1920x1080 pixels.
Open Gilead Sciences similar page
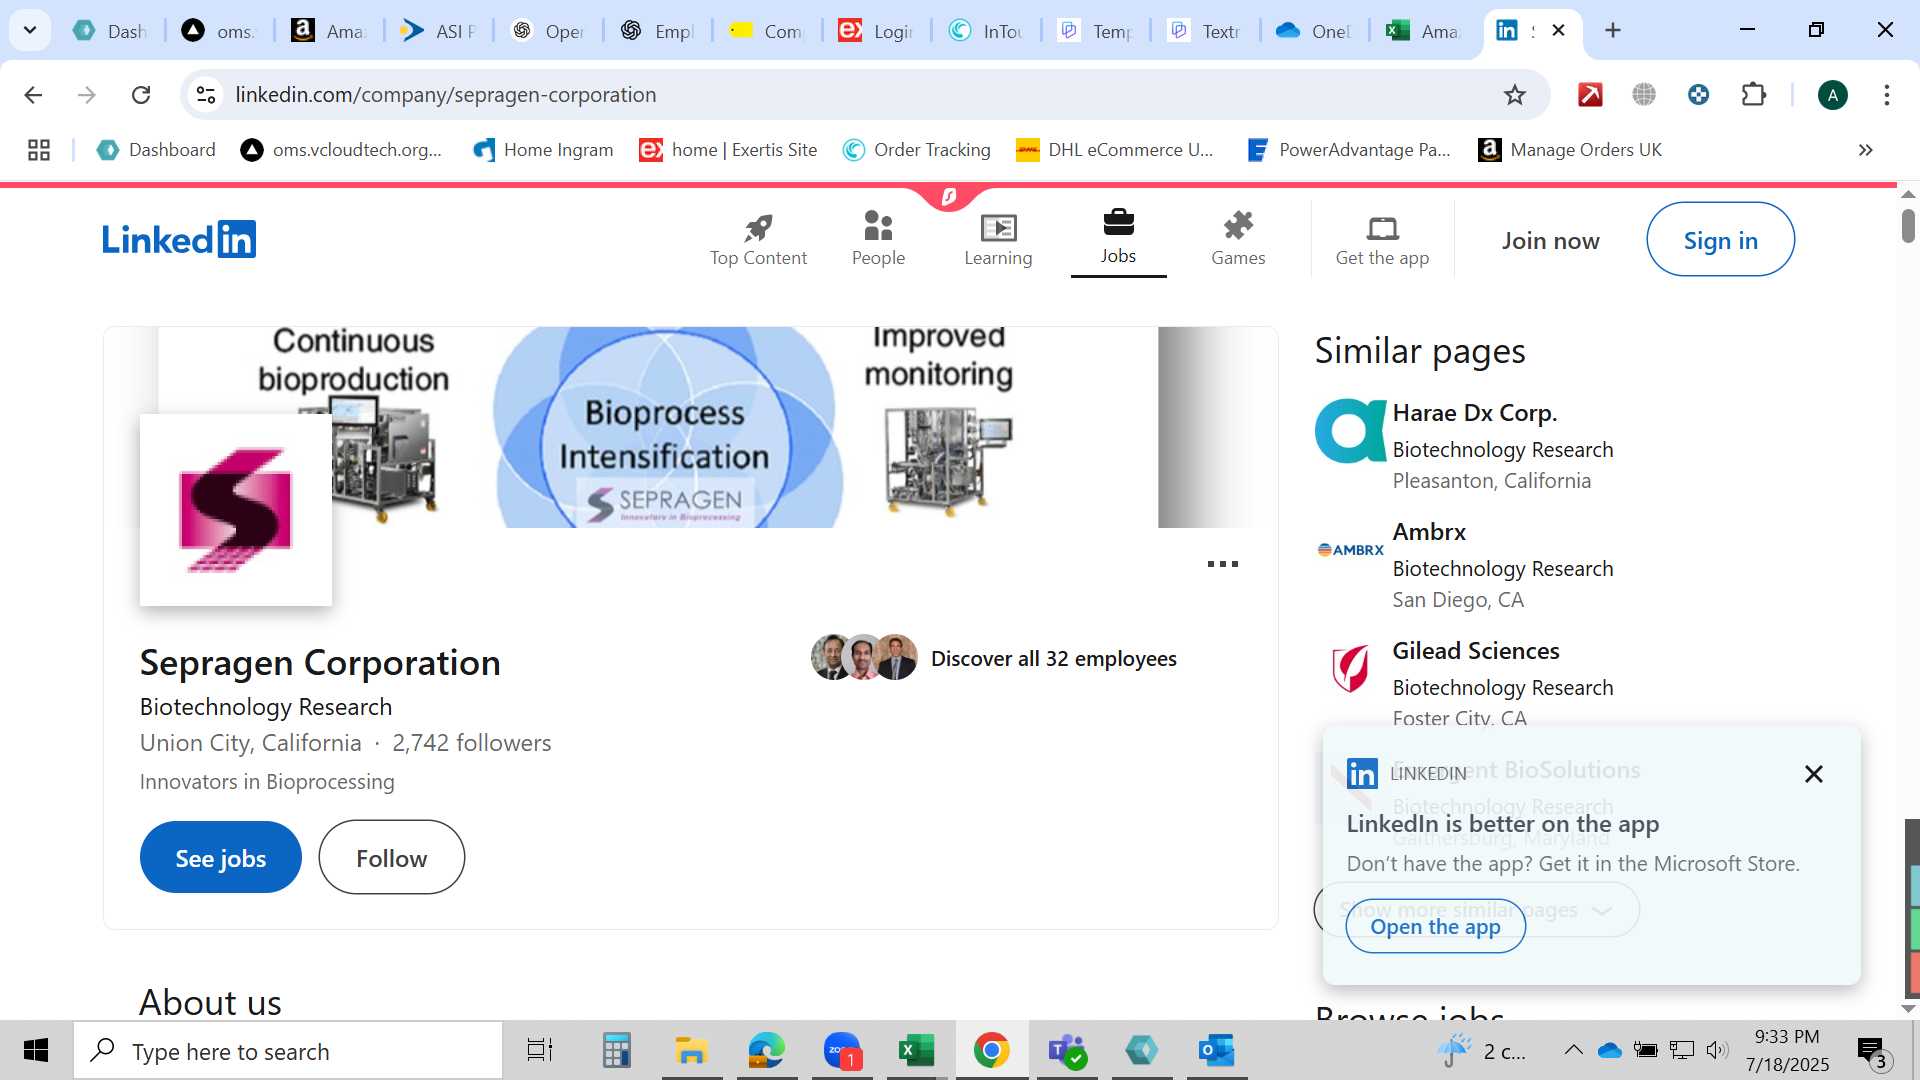click(x=1476, y=651)
